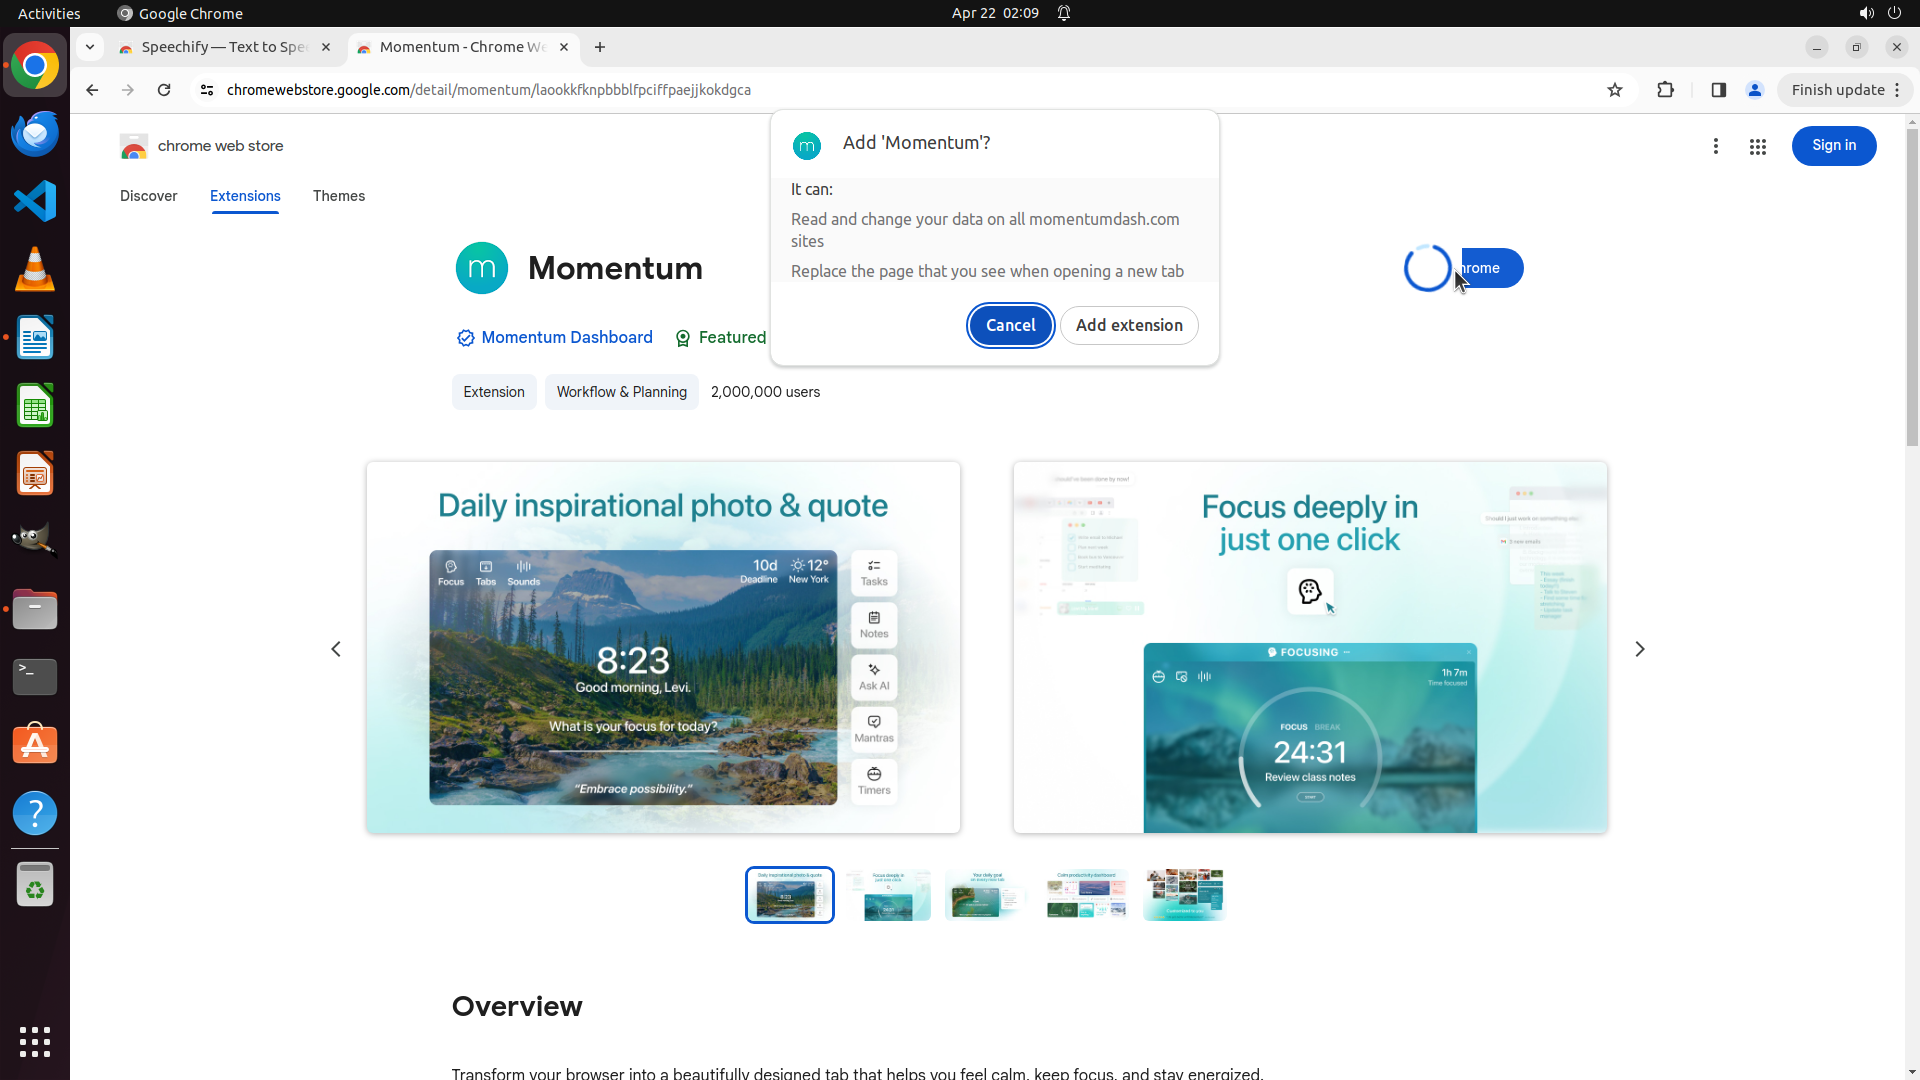
Task: Open the web store three-dot menu
Action: (x=1715, y=146)
